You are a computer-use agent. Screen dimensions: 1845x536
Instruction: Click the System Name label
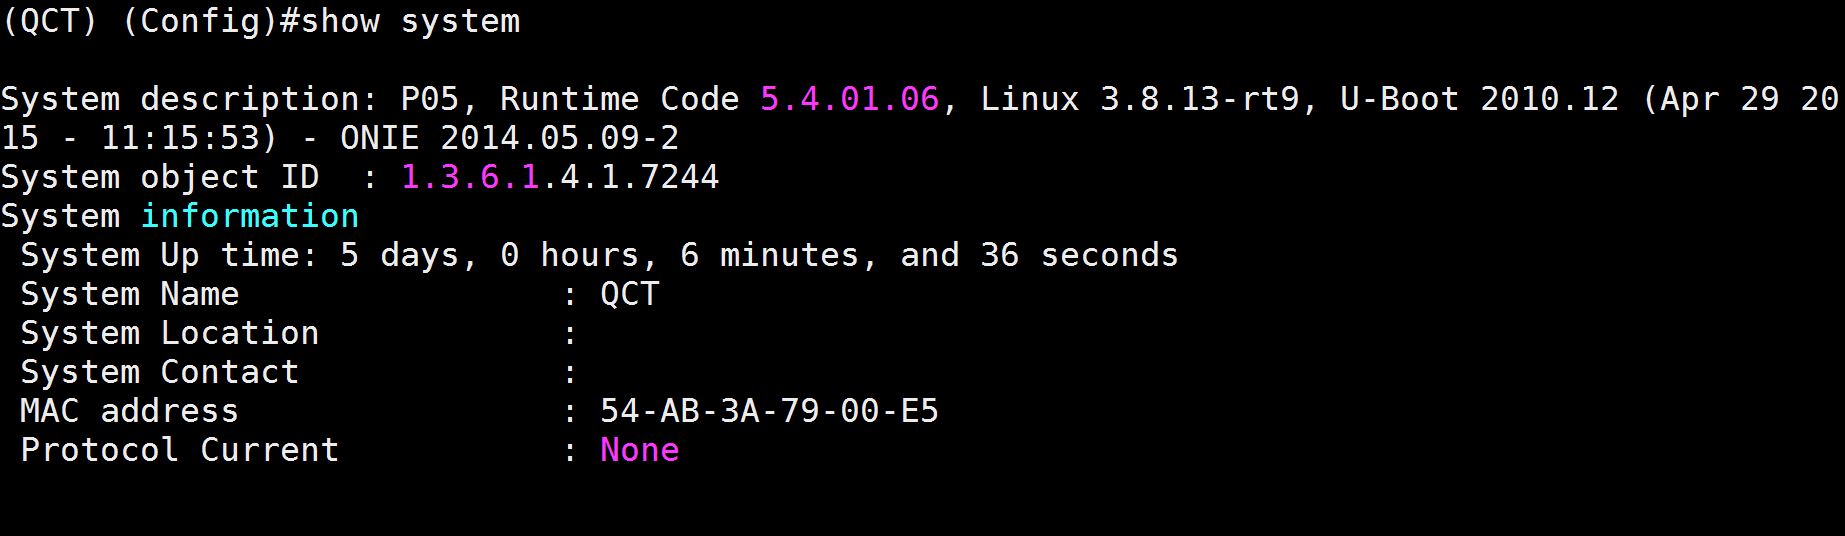coord(129,294)
